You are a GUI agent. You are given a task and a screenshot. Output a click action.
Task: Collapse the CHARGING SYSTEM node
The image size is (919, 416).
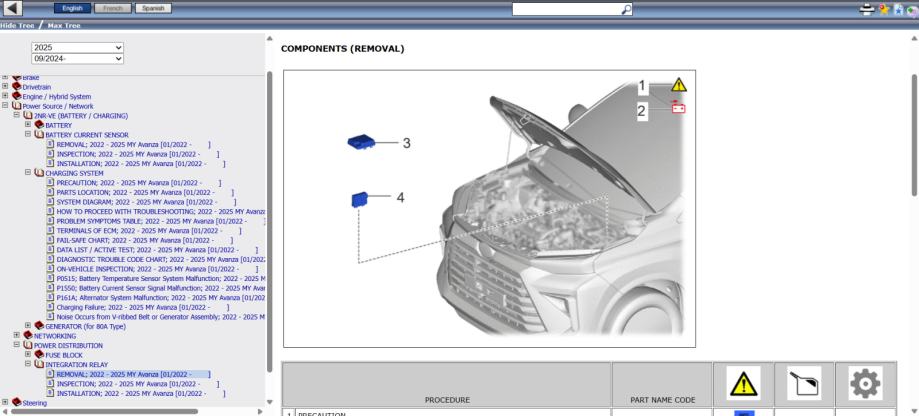pos(28,173)
